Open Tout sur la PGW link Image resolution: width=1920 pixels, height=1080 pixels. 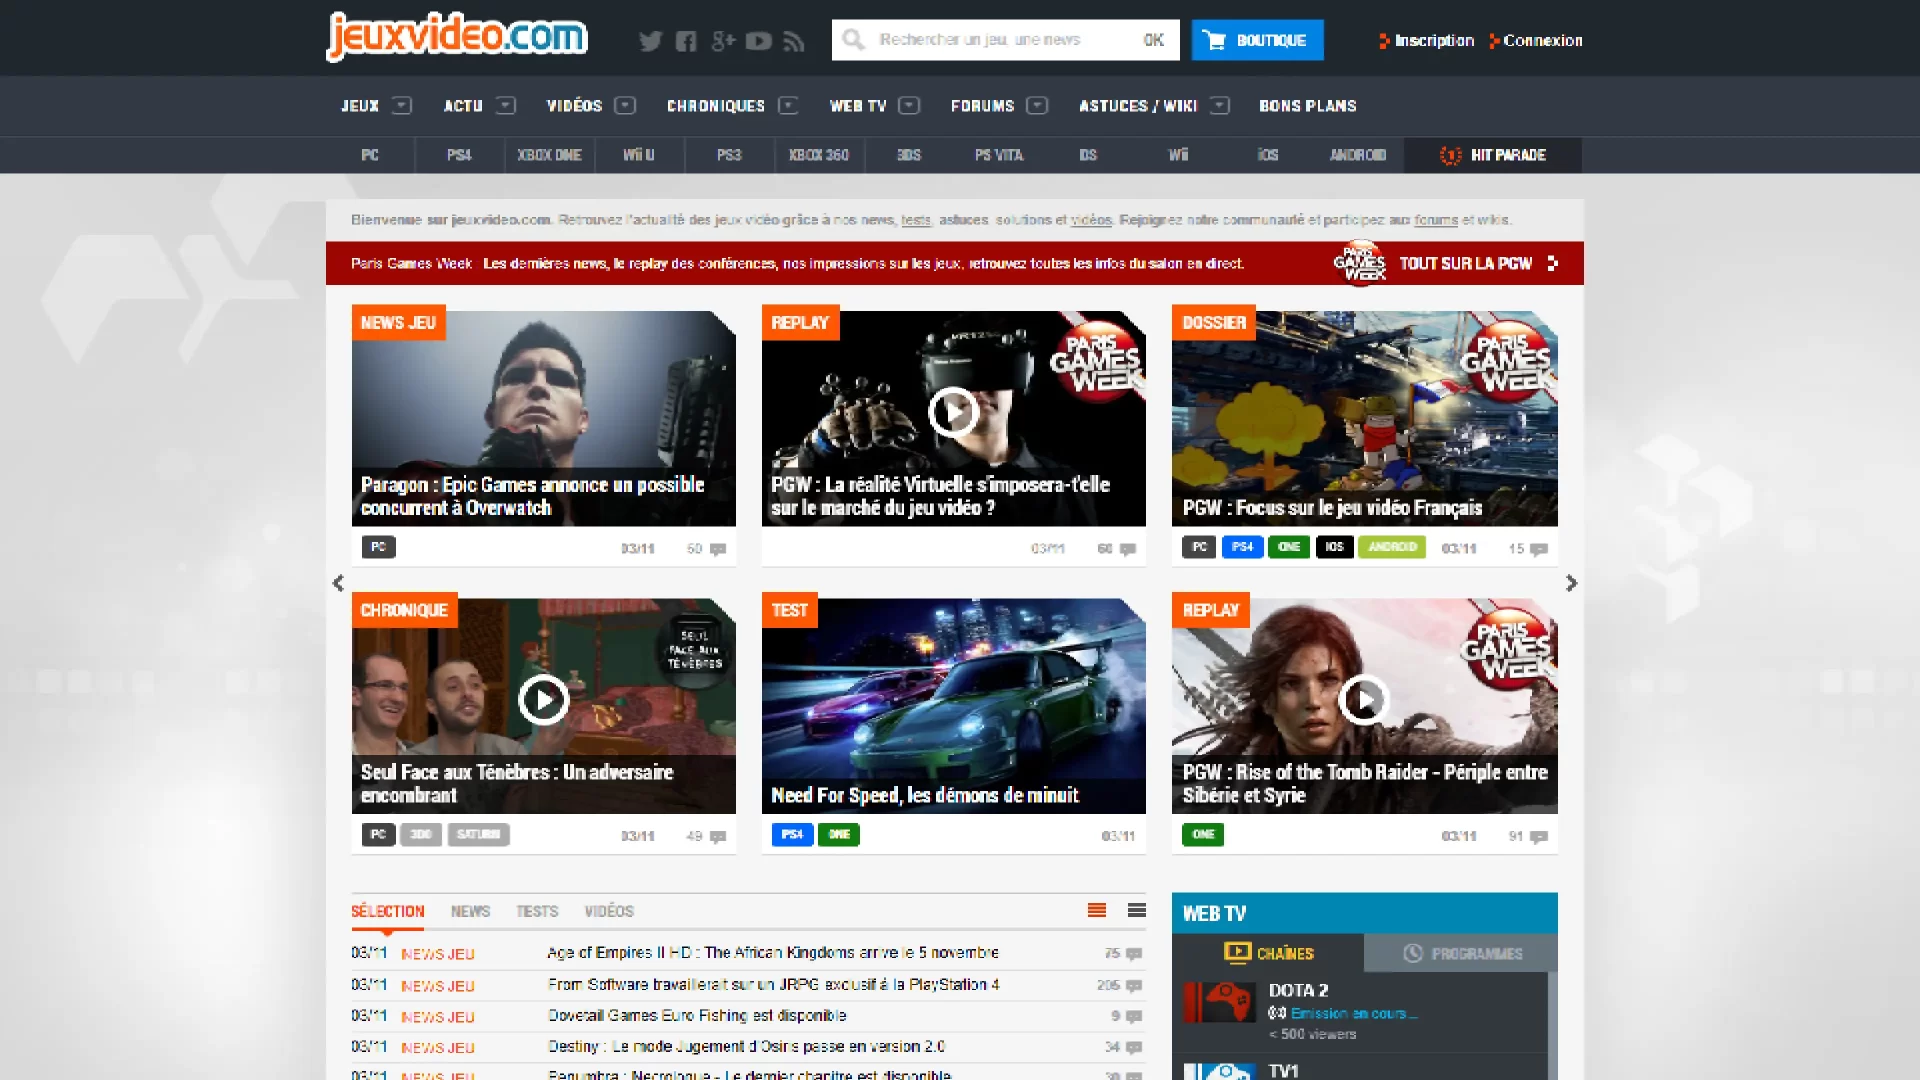(1466, 264)
